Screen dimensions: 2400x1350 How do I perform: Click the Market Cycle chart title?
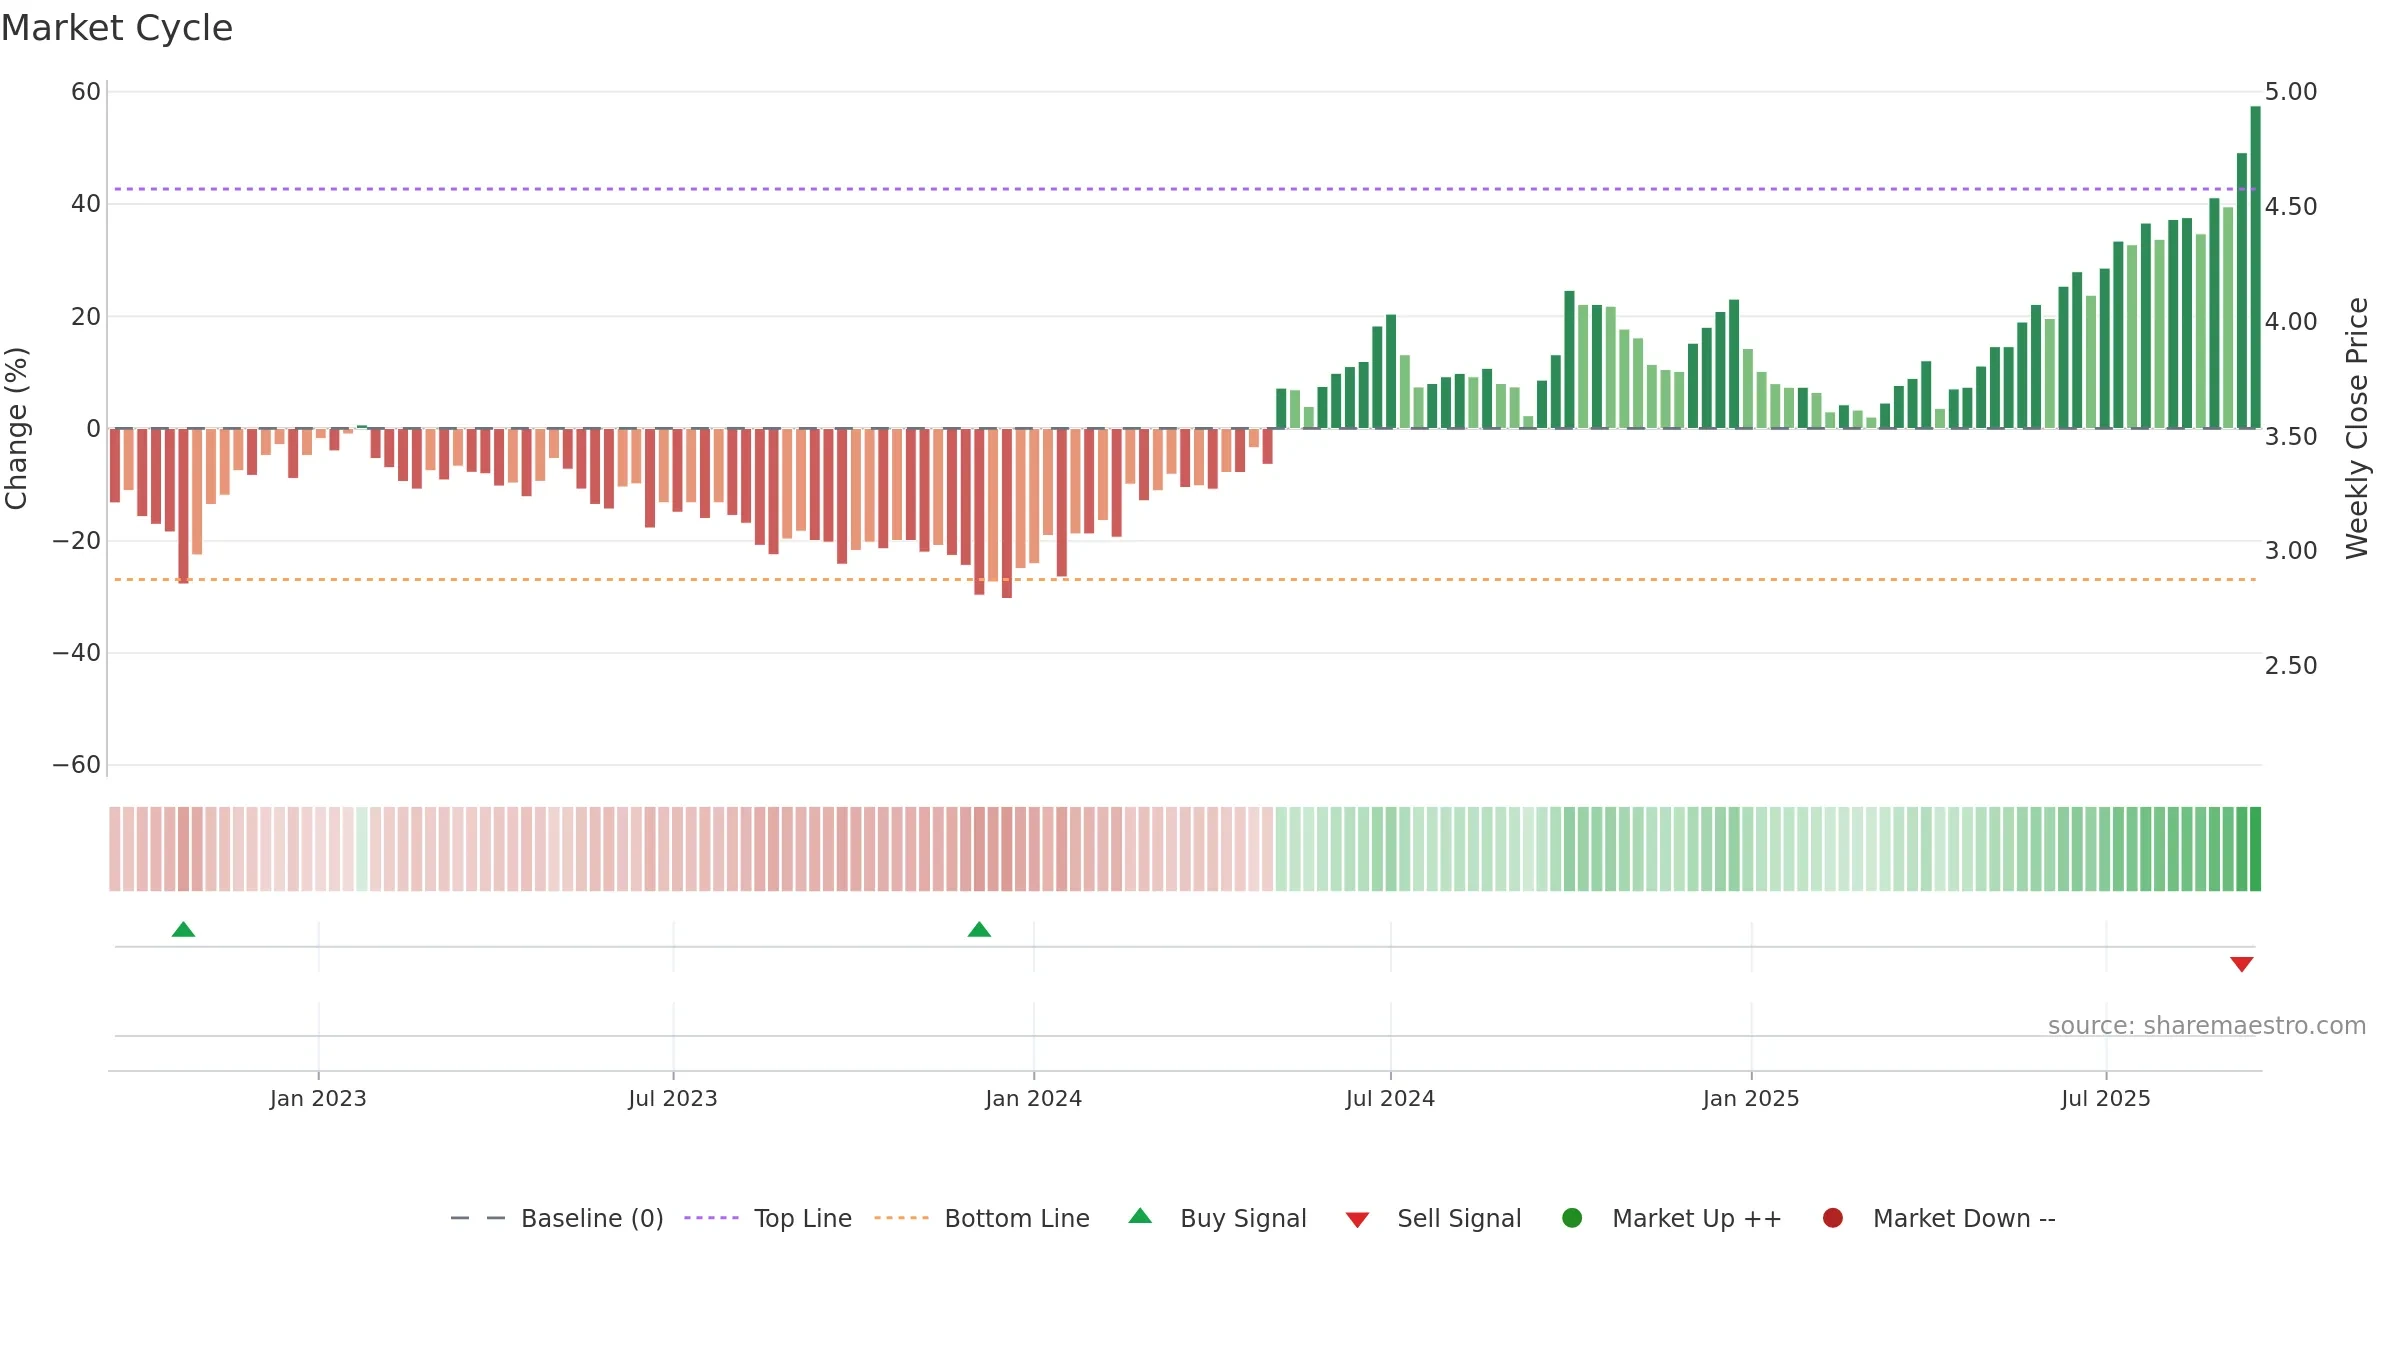(x=117, y=28)
